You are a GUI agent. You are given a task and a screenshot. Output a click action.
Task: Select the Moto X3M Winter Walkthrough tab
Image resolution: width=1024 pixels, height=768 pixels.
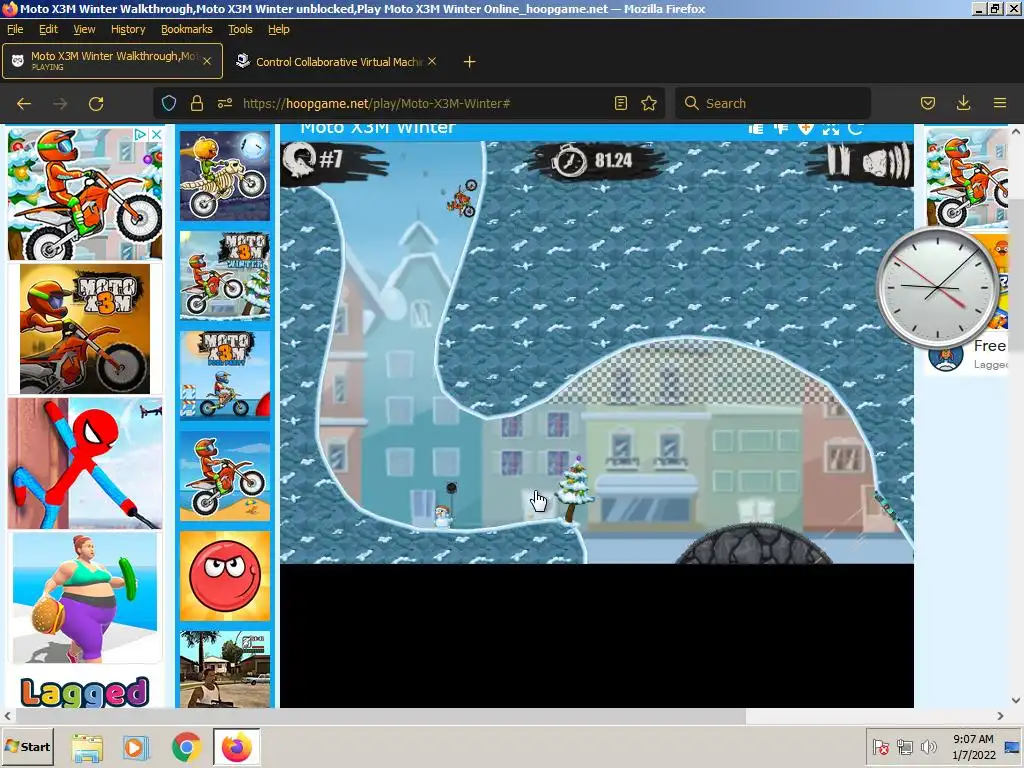112,61
